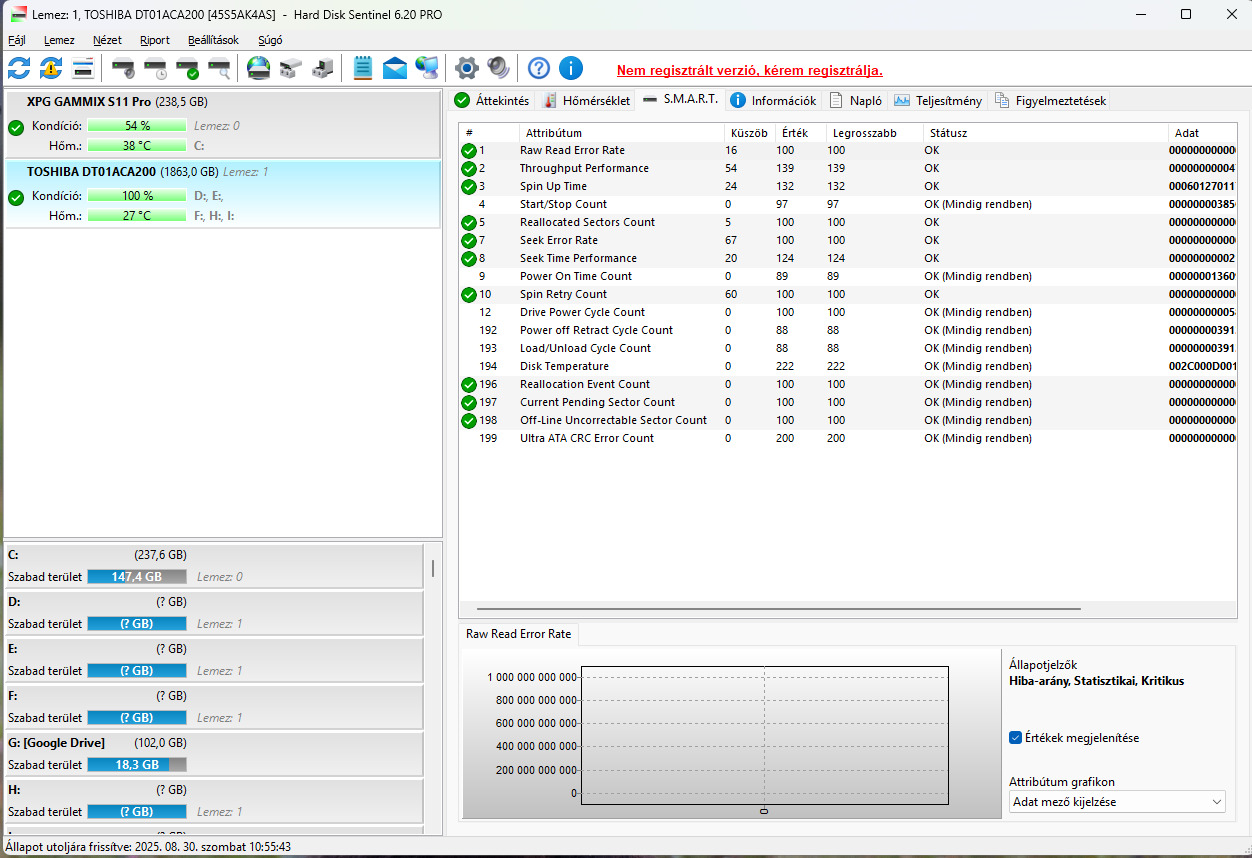Click green check icon for XPG GAMMIX disk
The width and height of the screenshot is (1252, 858).
click(16, 127)
